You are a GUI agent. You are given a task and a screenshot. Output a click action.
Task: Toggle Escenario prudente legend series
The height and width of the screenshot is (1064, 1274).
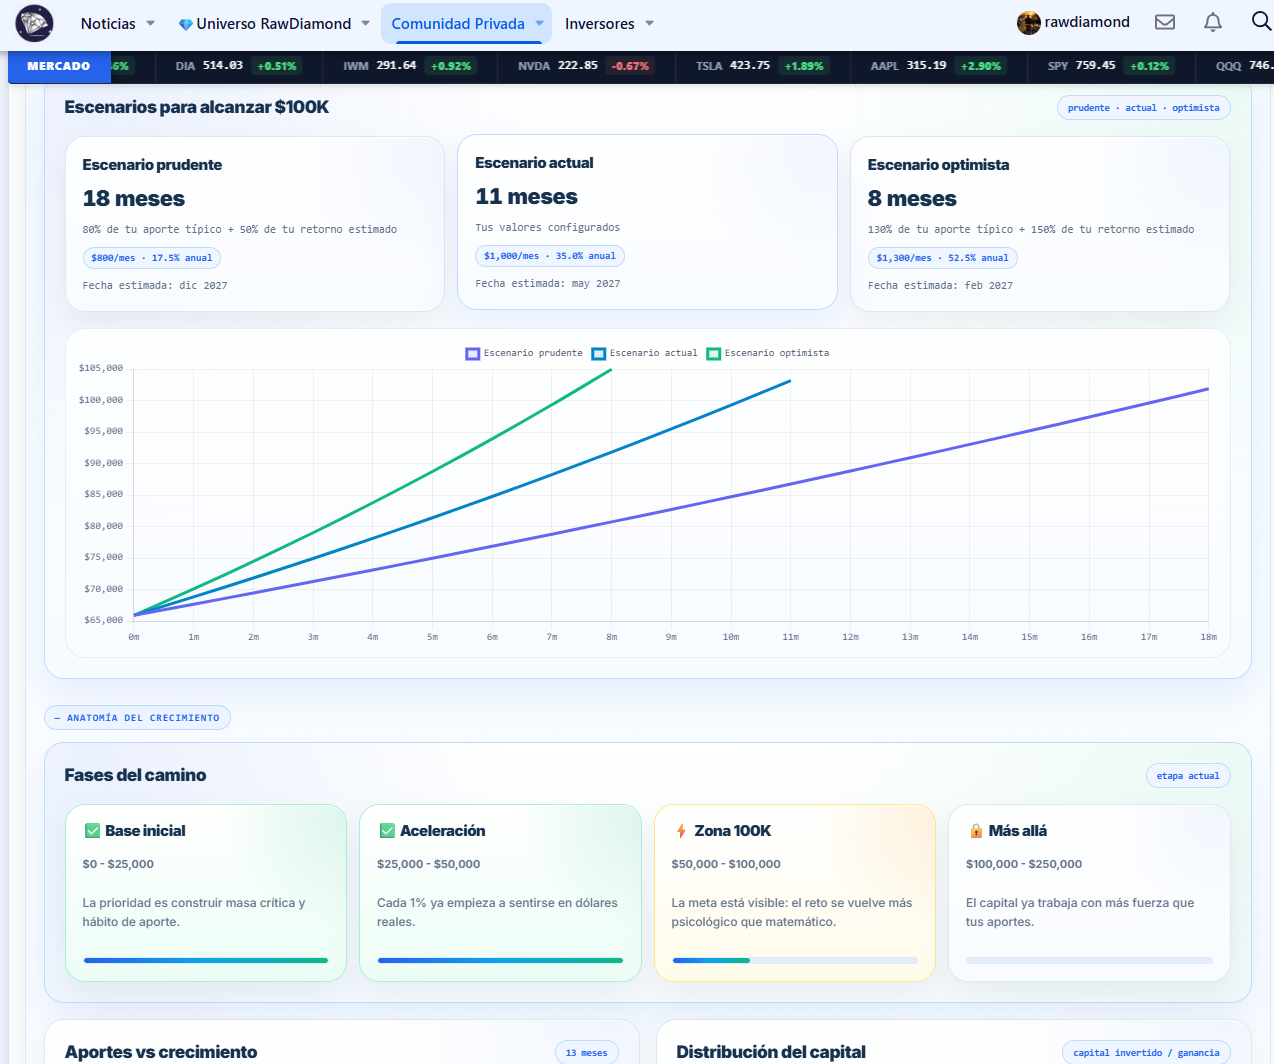524,353
